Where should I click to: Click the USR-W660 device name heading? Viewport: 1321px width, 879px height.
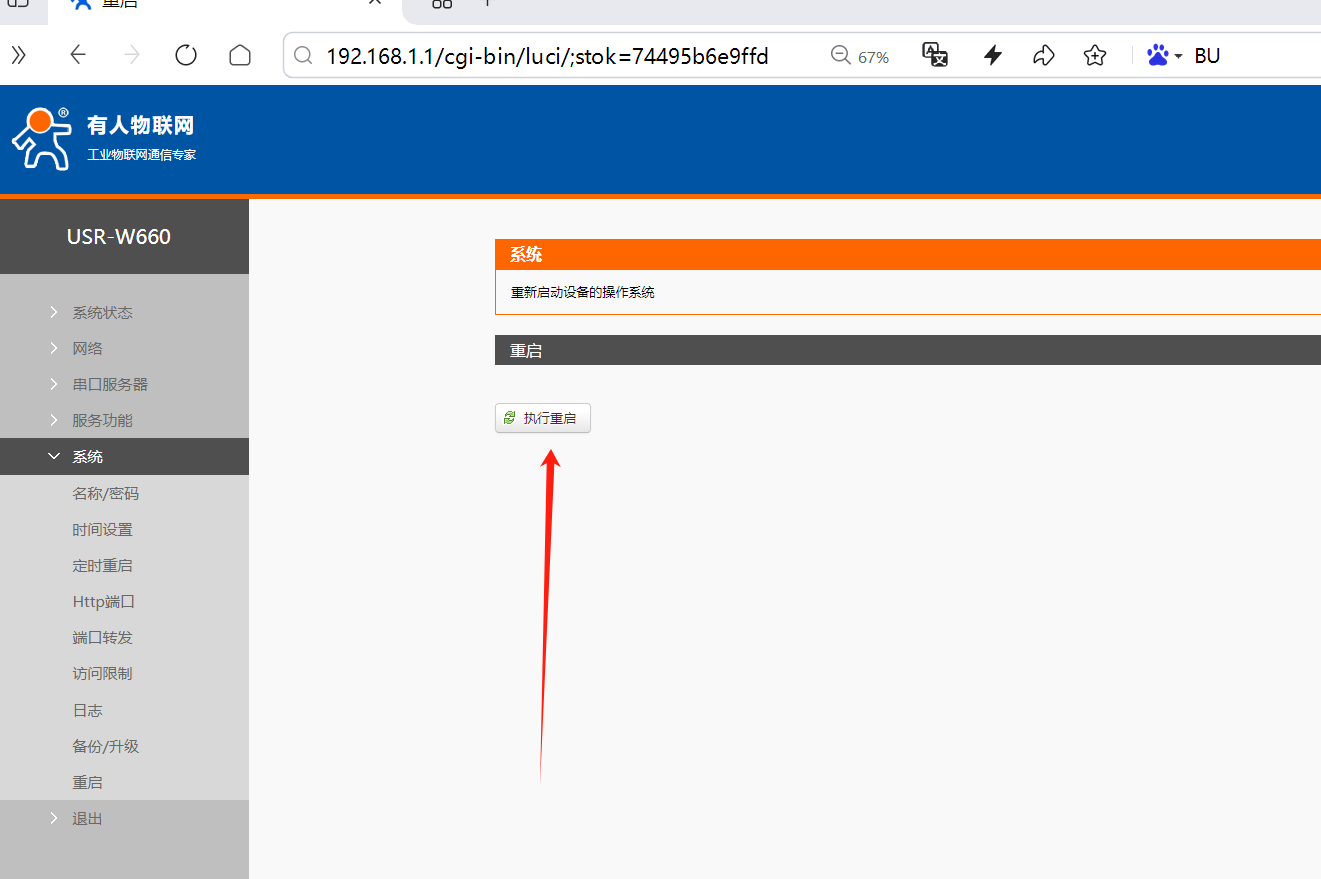119,237
